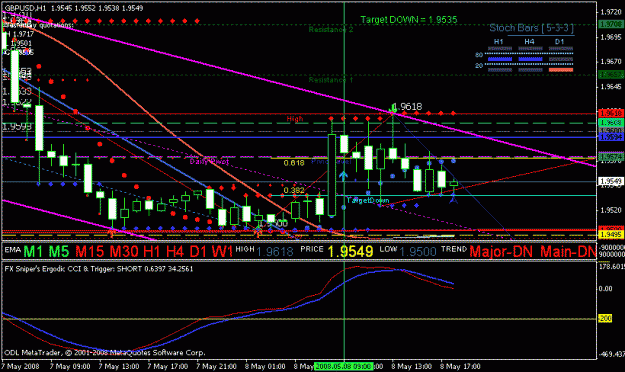Viewport: 625px width, 372px height.
Task: Click the 178.6015 label on the indicator axis
Action: (612, 267)
